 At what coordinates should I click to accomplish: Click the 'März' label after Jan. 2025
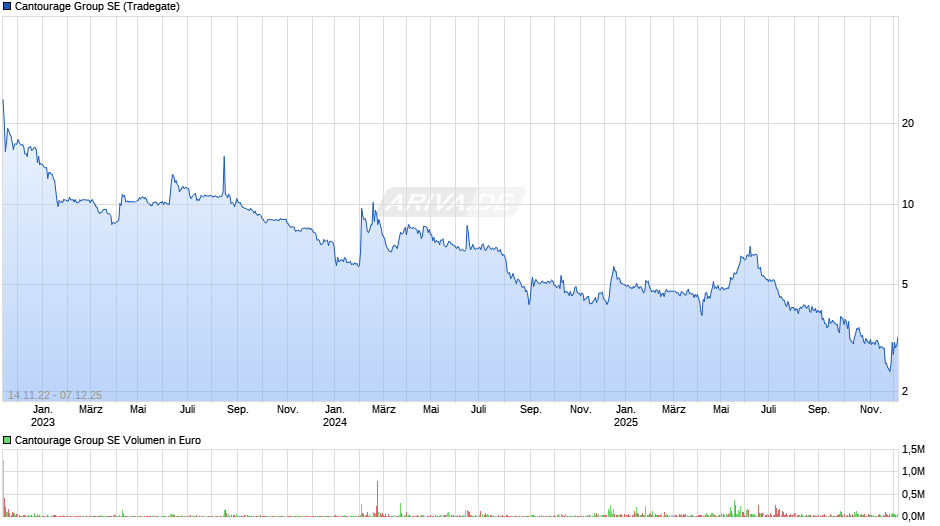(674, 410)
